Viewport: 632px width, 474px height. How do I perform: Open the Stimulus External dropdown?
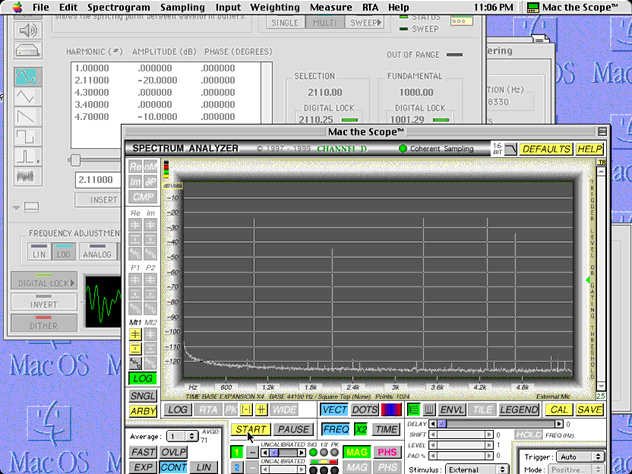click(x=476, y=470)
